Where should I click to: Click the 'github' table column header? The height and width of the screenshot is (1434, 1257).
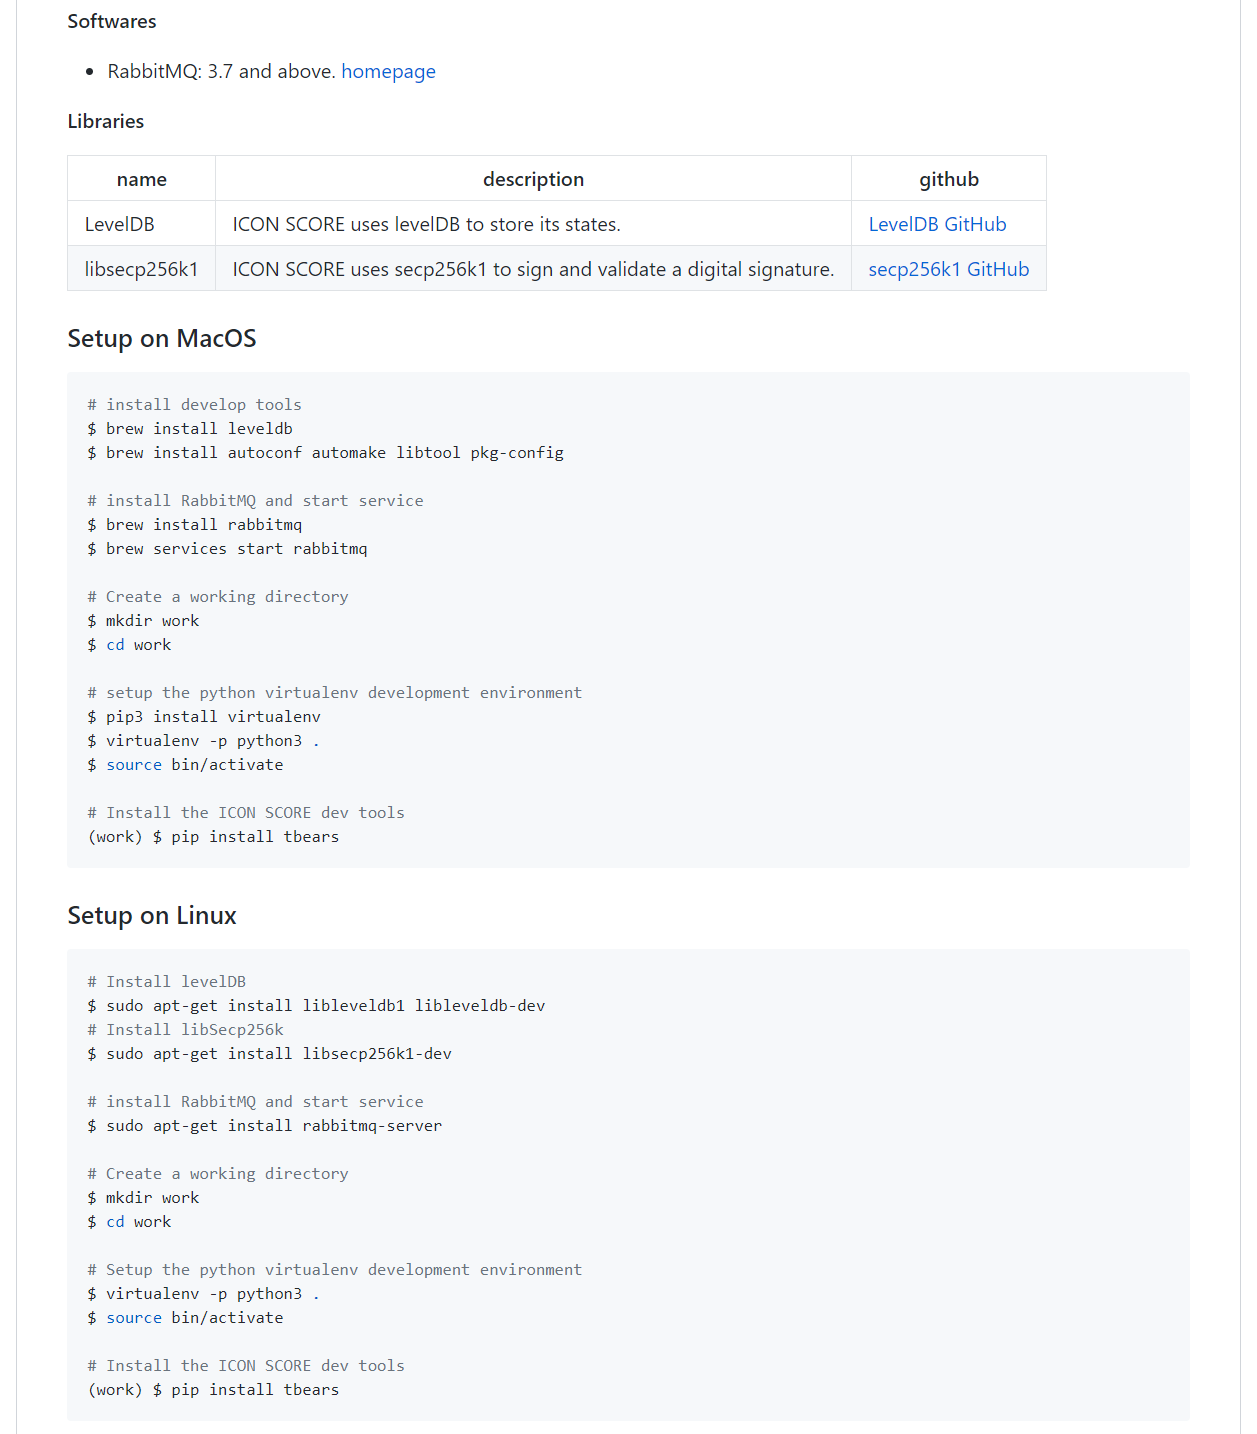[949, 179]
